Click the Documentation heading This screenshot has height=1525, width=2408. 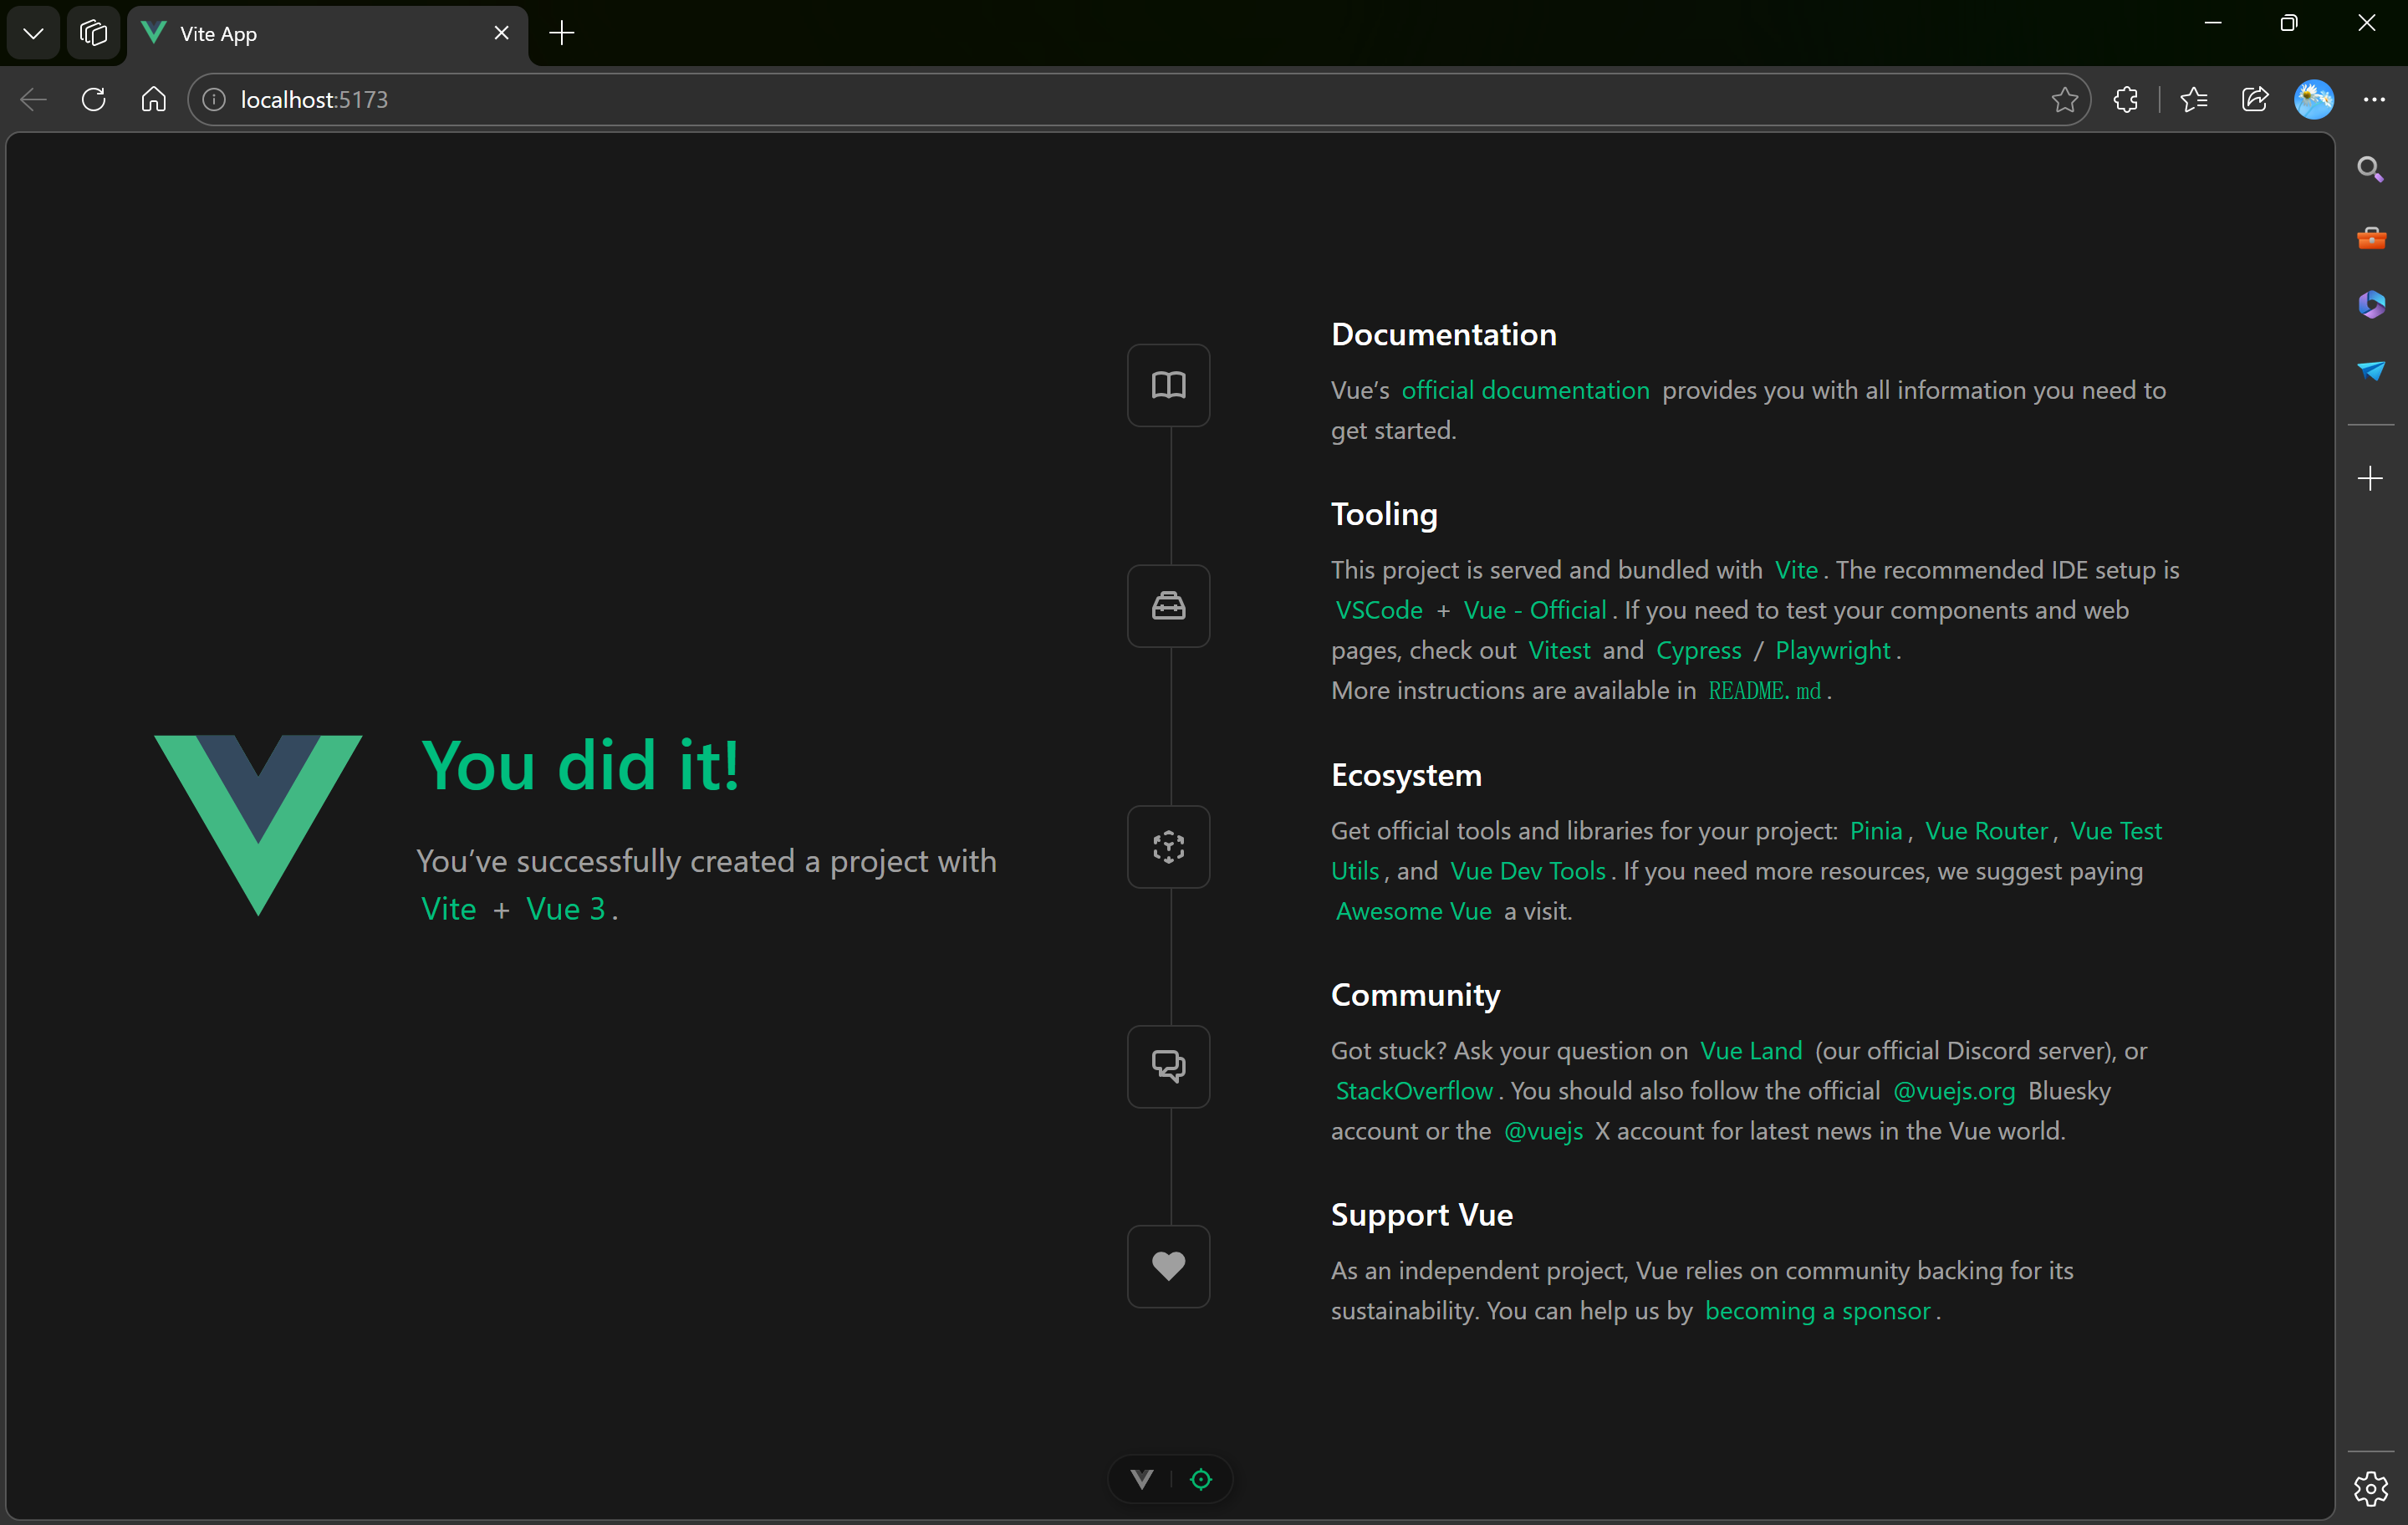coord(1443,335)
